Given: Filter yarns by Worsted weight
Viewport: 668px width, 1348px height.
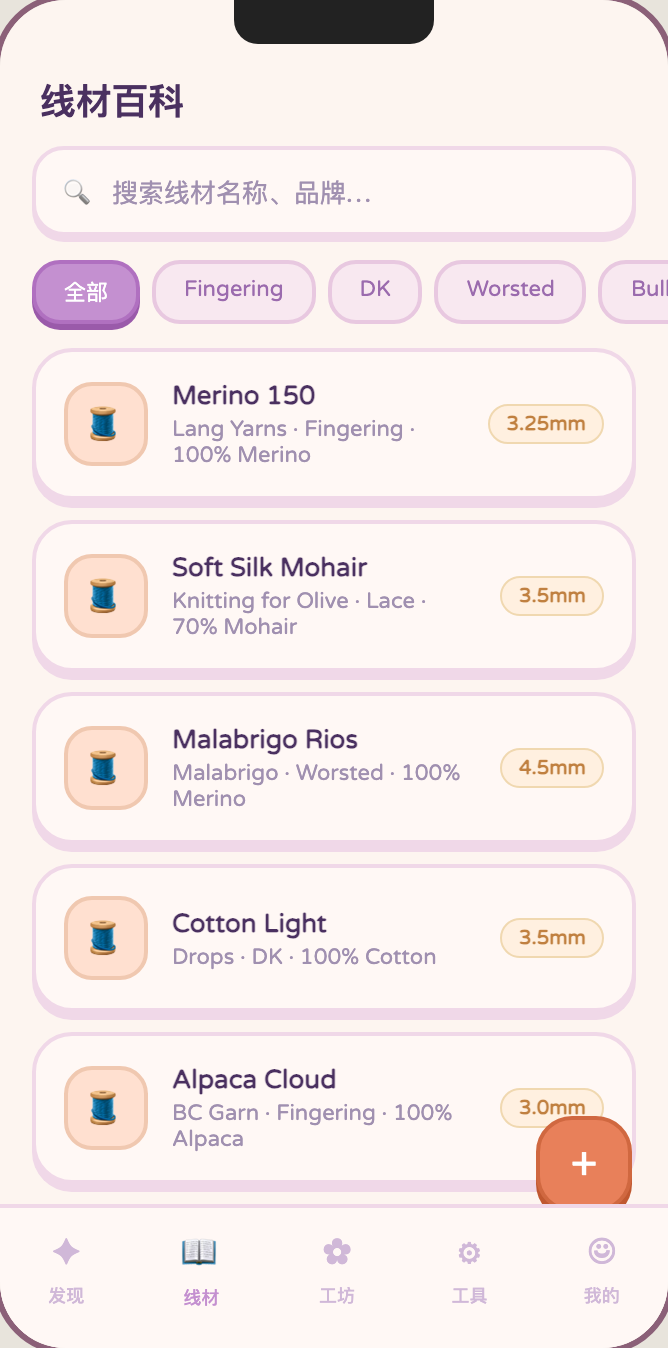Looking at the screenshot, I should point(510,290).
